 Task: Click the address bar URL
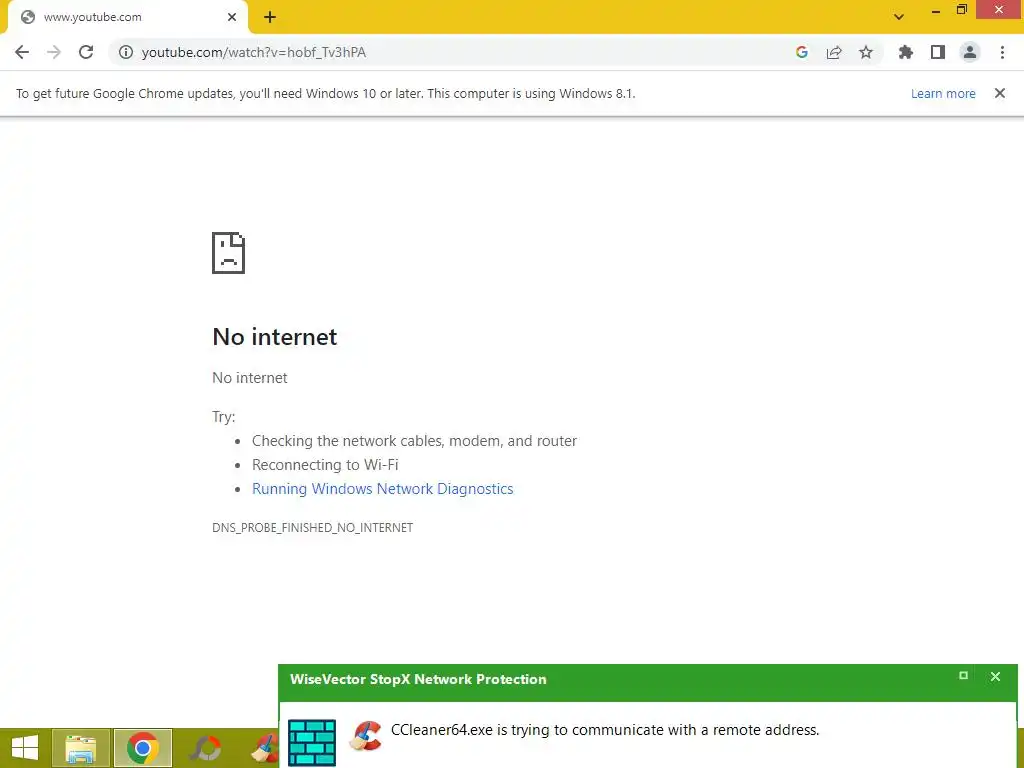coord(253,52)
